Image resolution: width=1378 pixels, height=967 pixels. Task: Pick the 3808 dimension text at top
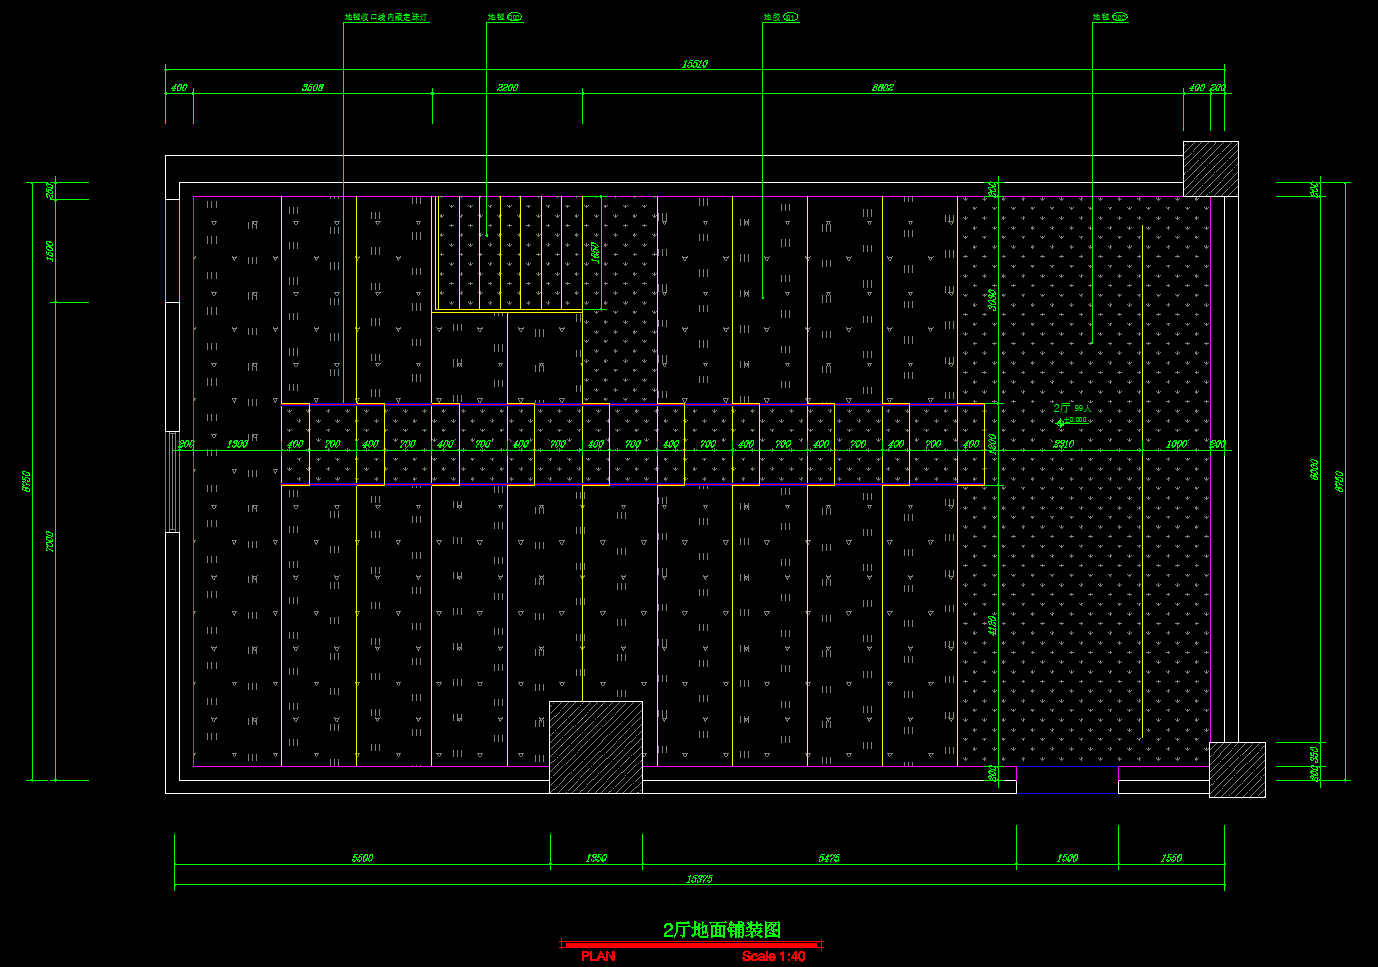313,88
